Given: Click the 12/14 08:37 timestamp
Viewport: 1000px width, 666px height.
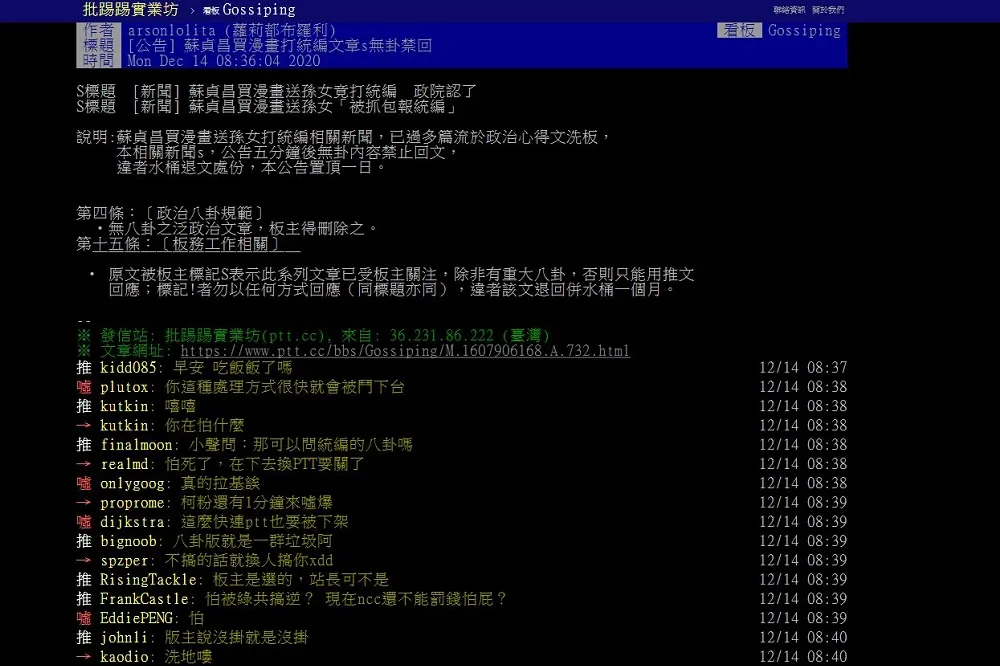Looking at the screenshot, I should 802,367.
